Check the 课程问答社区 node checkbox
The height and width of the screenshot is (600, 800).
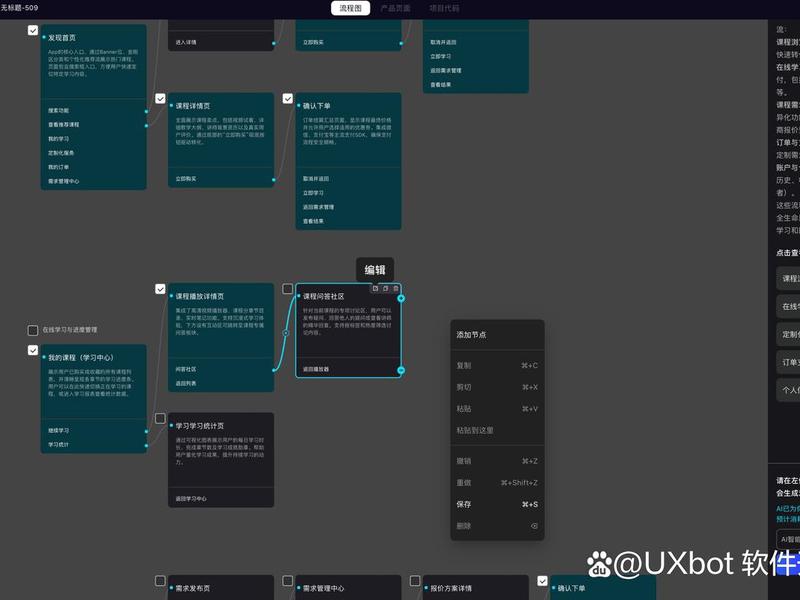click(x=288, y=289)
